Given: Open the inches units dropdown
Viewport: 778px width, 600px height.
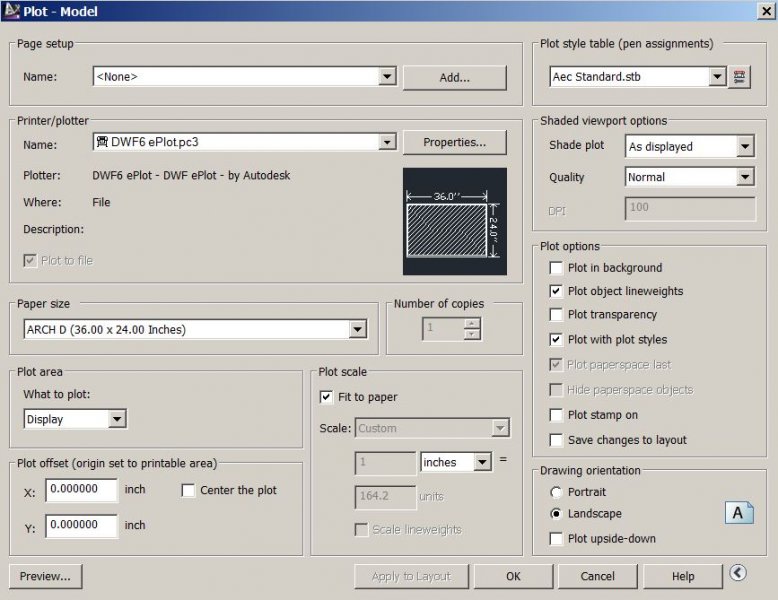Looking at the screenshot, I should (482, 463).
